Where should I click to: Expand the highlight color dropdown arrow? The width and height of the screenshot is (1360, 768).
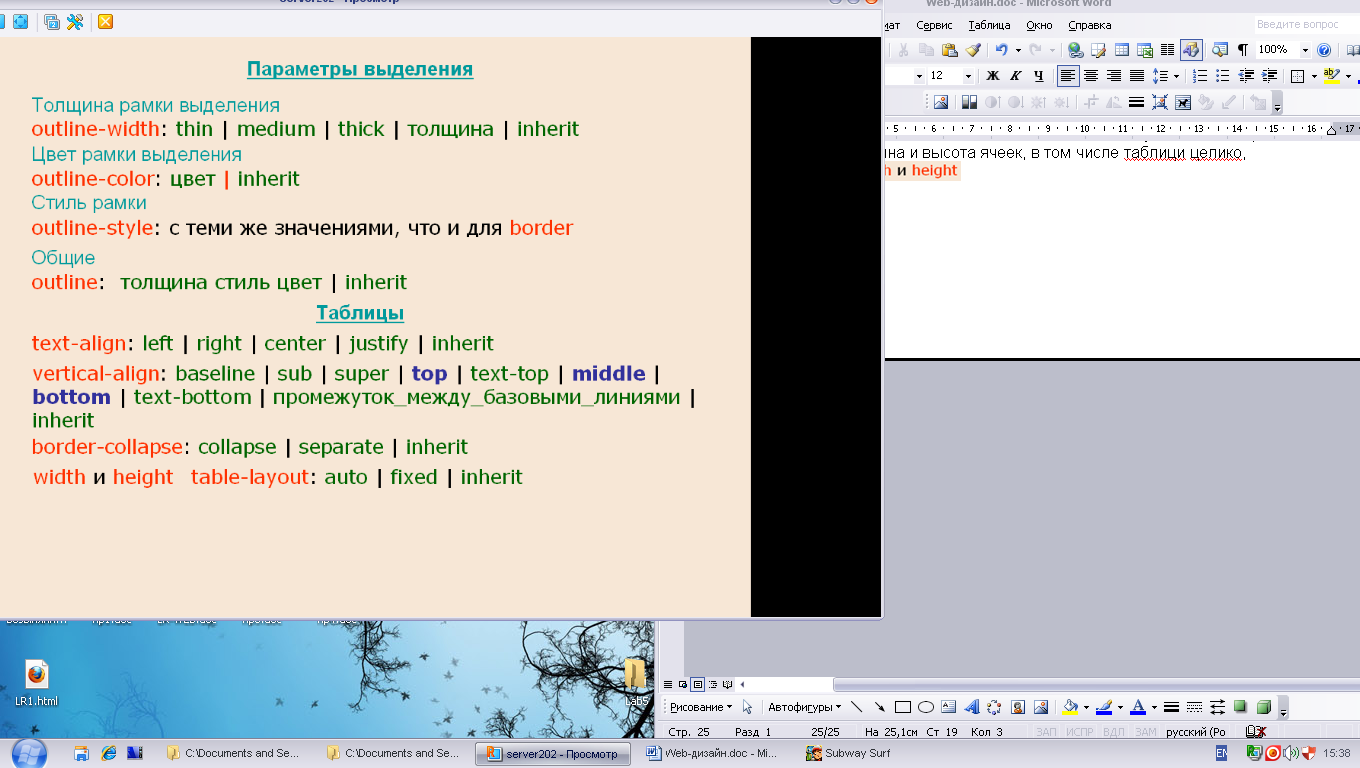[1348, 76]
